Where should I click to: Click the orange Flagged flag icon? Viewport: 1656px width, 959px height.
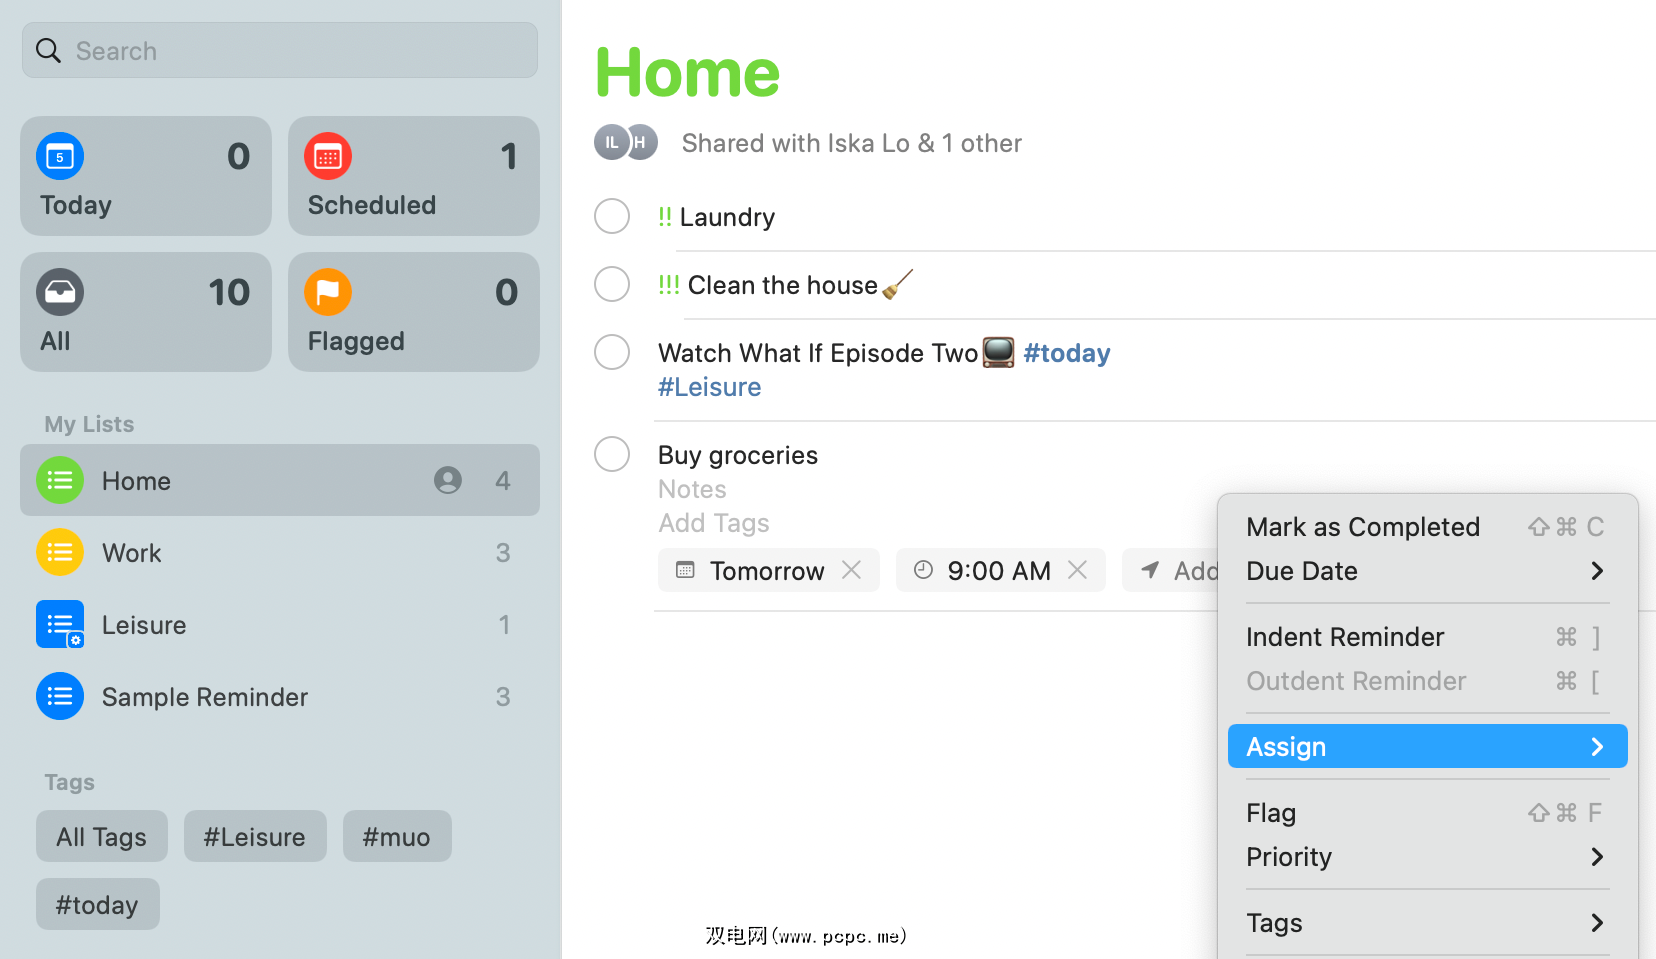point(328,293)
